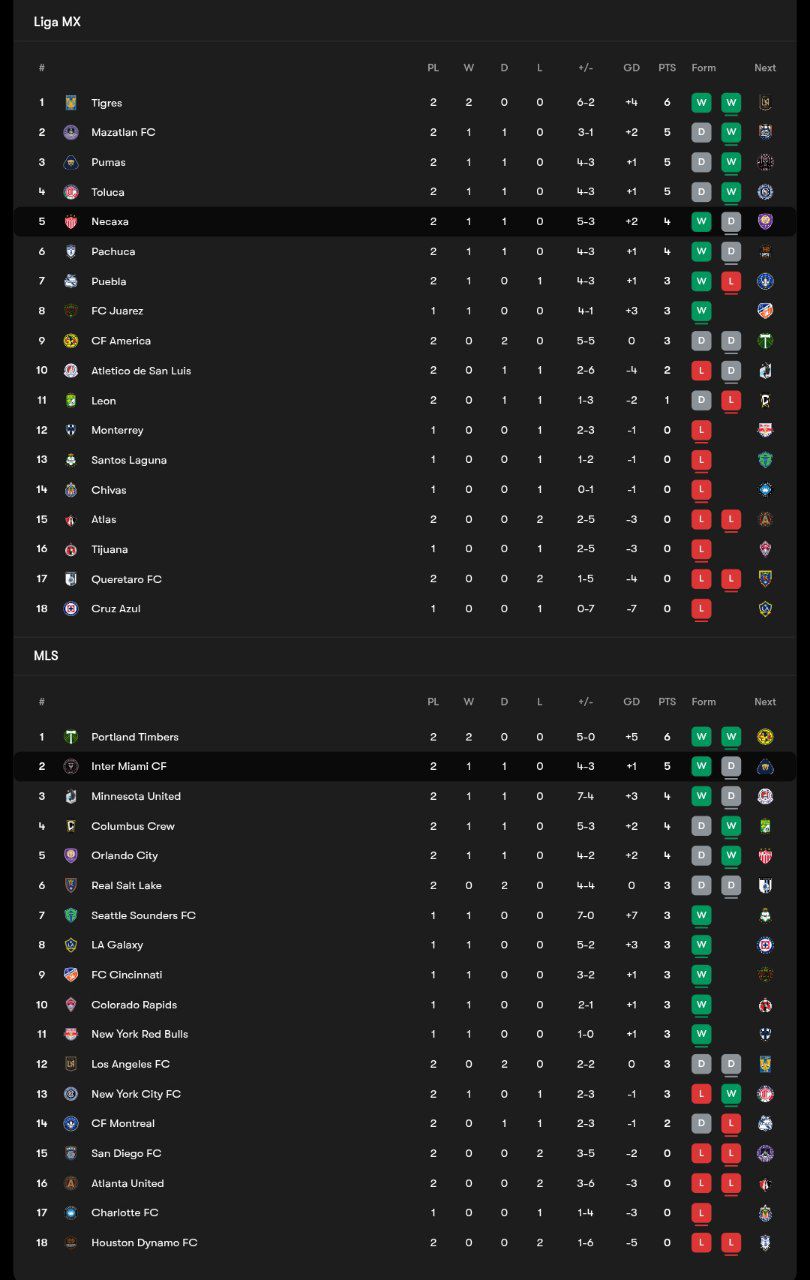Screen dimensions: 810x1280
Task: Click the loss badge in Charlotte FC row
Action: tap(701, 1213)
